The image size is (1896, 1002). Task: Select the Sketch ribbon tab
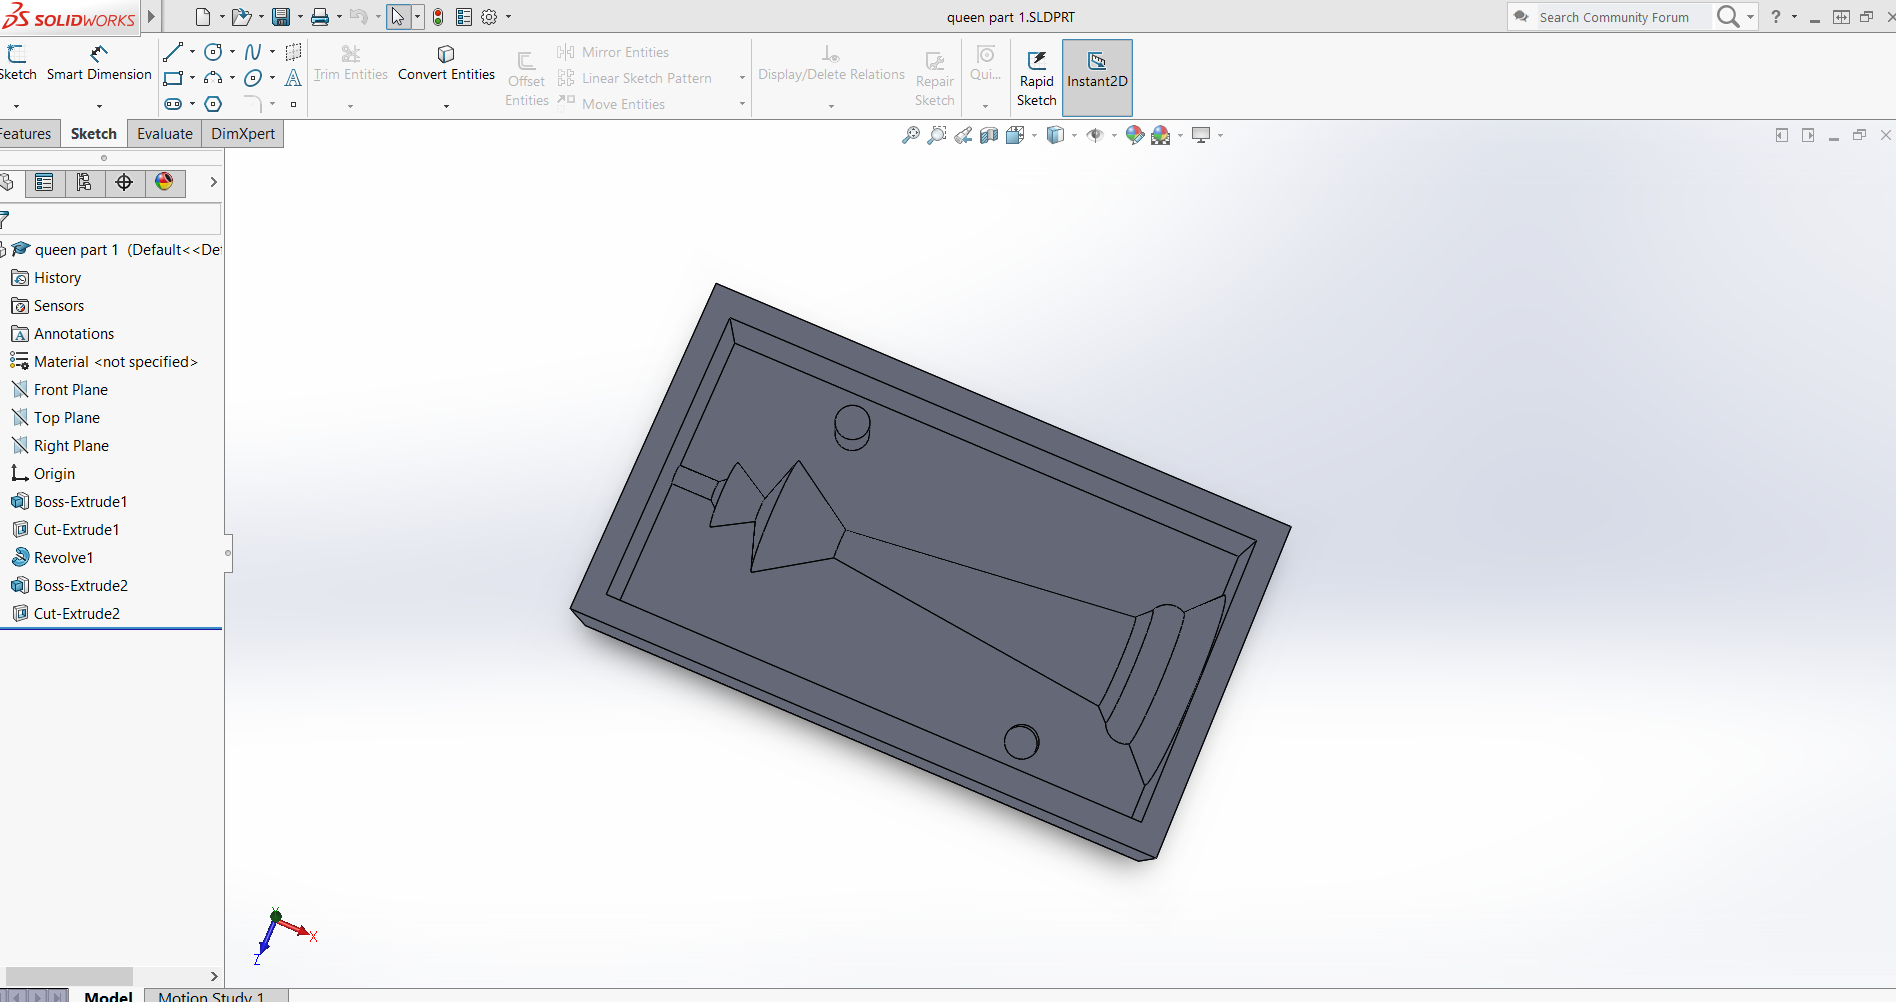94,134
